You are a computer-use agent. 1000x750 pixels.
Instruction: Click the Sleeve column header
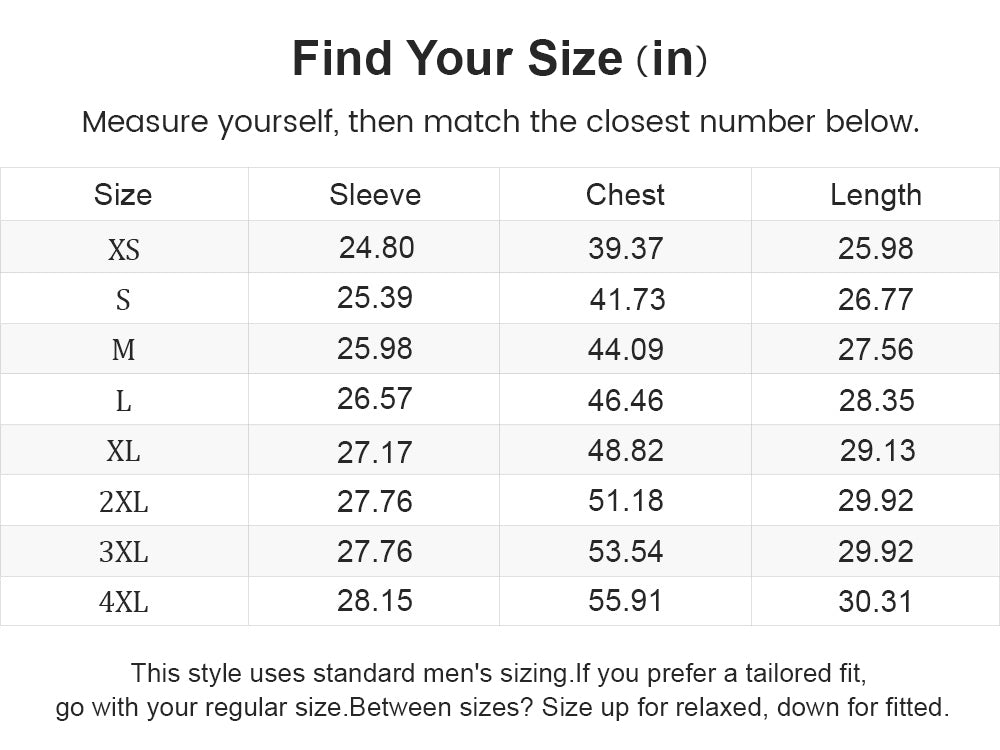click(375, 195)
